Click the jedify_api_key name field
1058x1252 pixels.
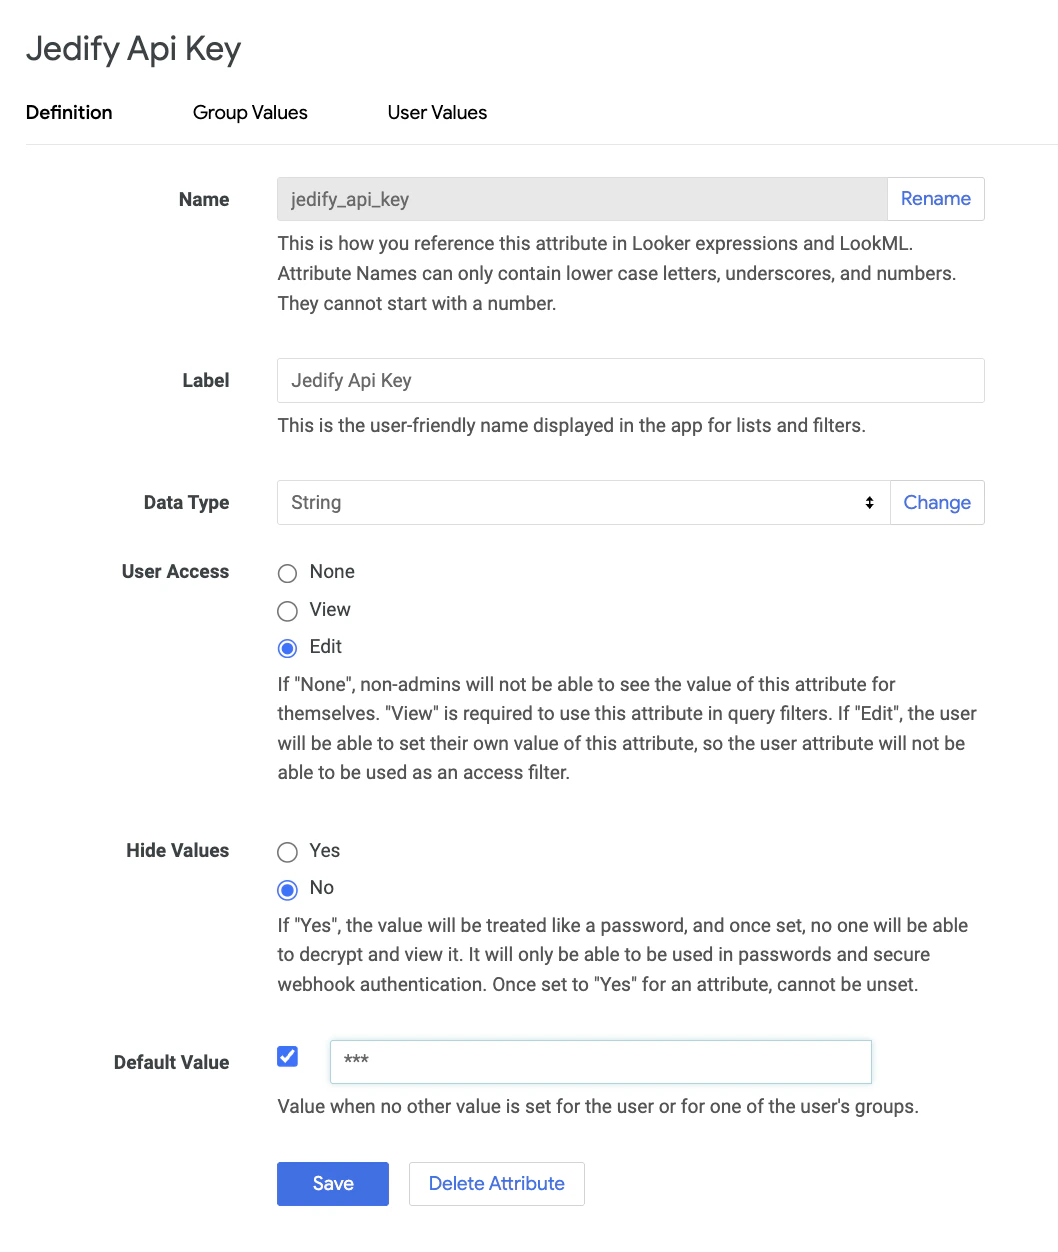tap(580, 199)
